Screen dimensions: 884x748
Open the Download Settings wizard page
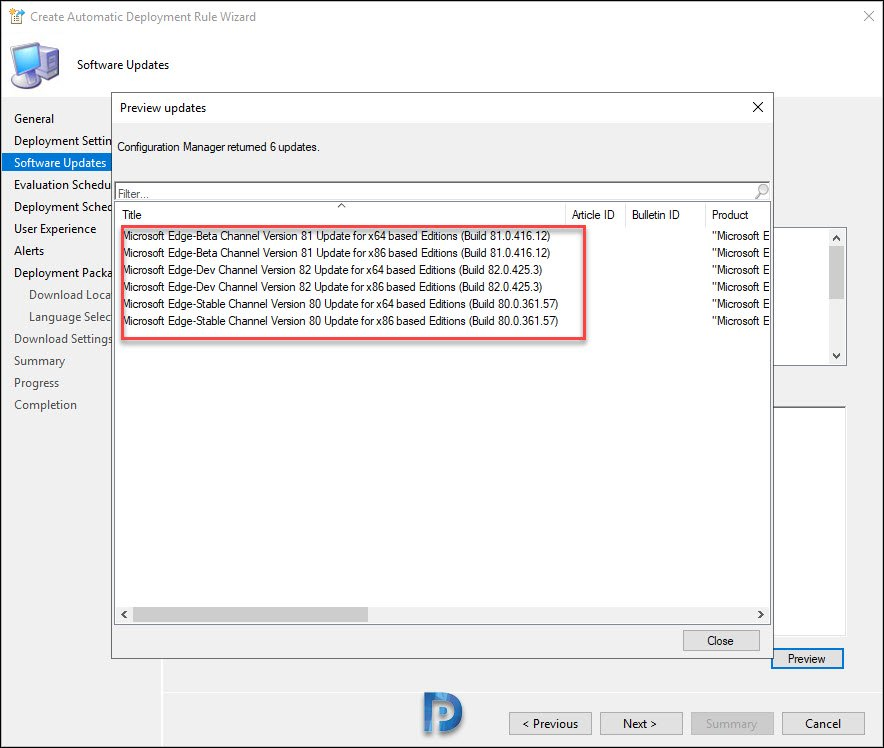point(63,338)
